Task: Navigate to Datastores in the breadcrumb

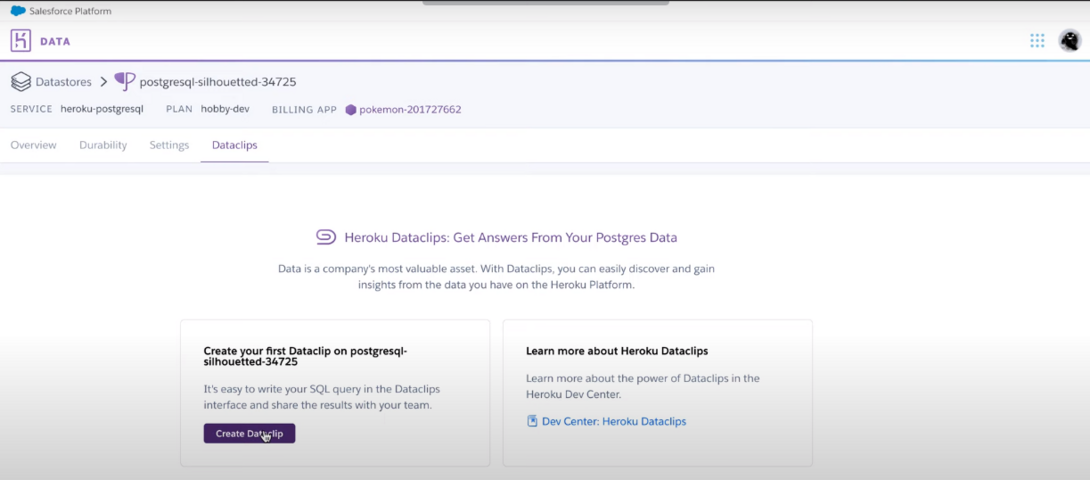Action: [63, 82]
